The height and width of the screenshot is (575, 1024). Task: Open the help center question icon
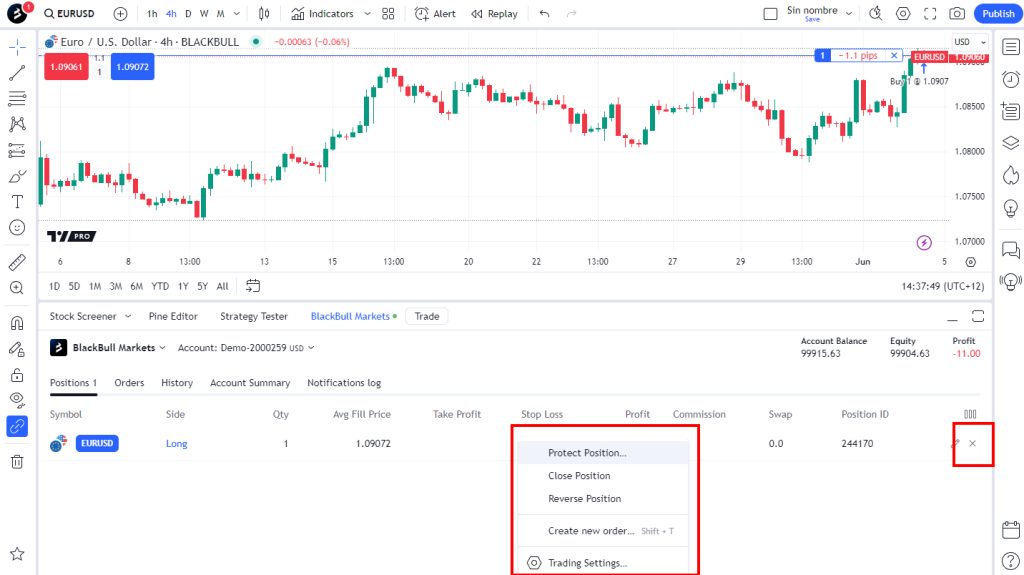click(1010, 561)
